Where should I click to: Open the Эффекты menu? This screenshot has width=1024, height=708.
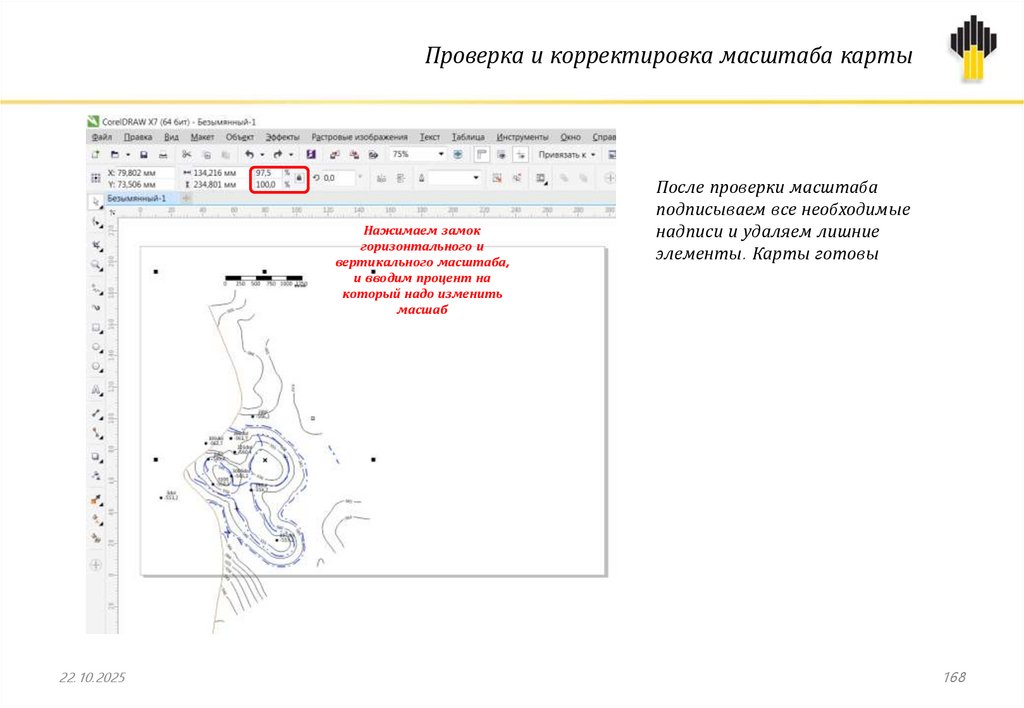click(282, 137)
